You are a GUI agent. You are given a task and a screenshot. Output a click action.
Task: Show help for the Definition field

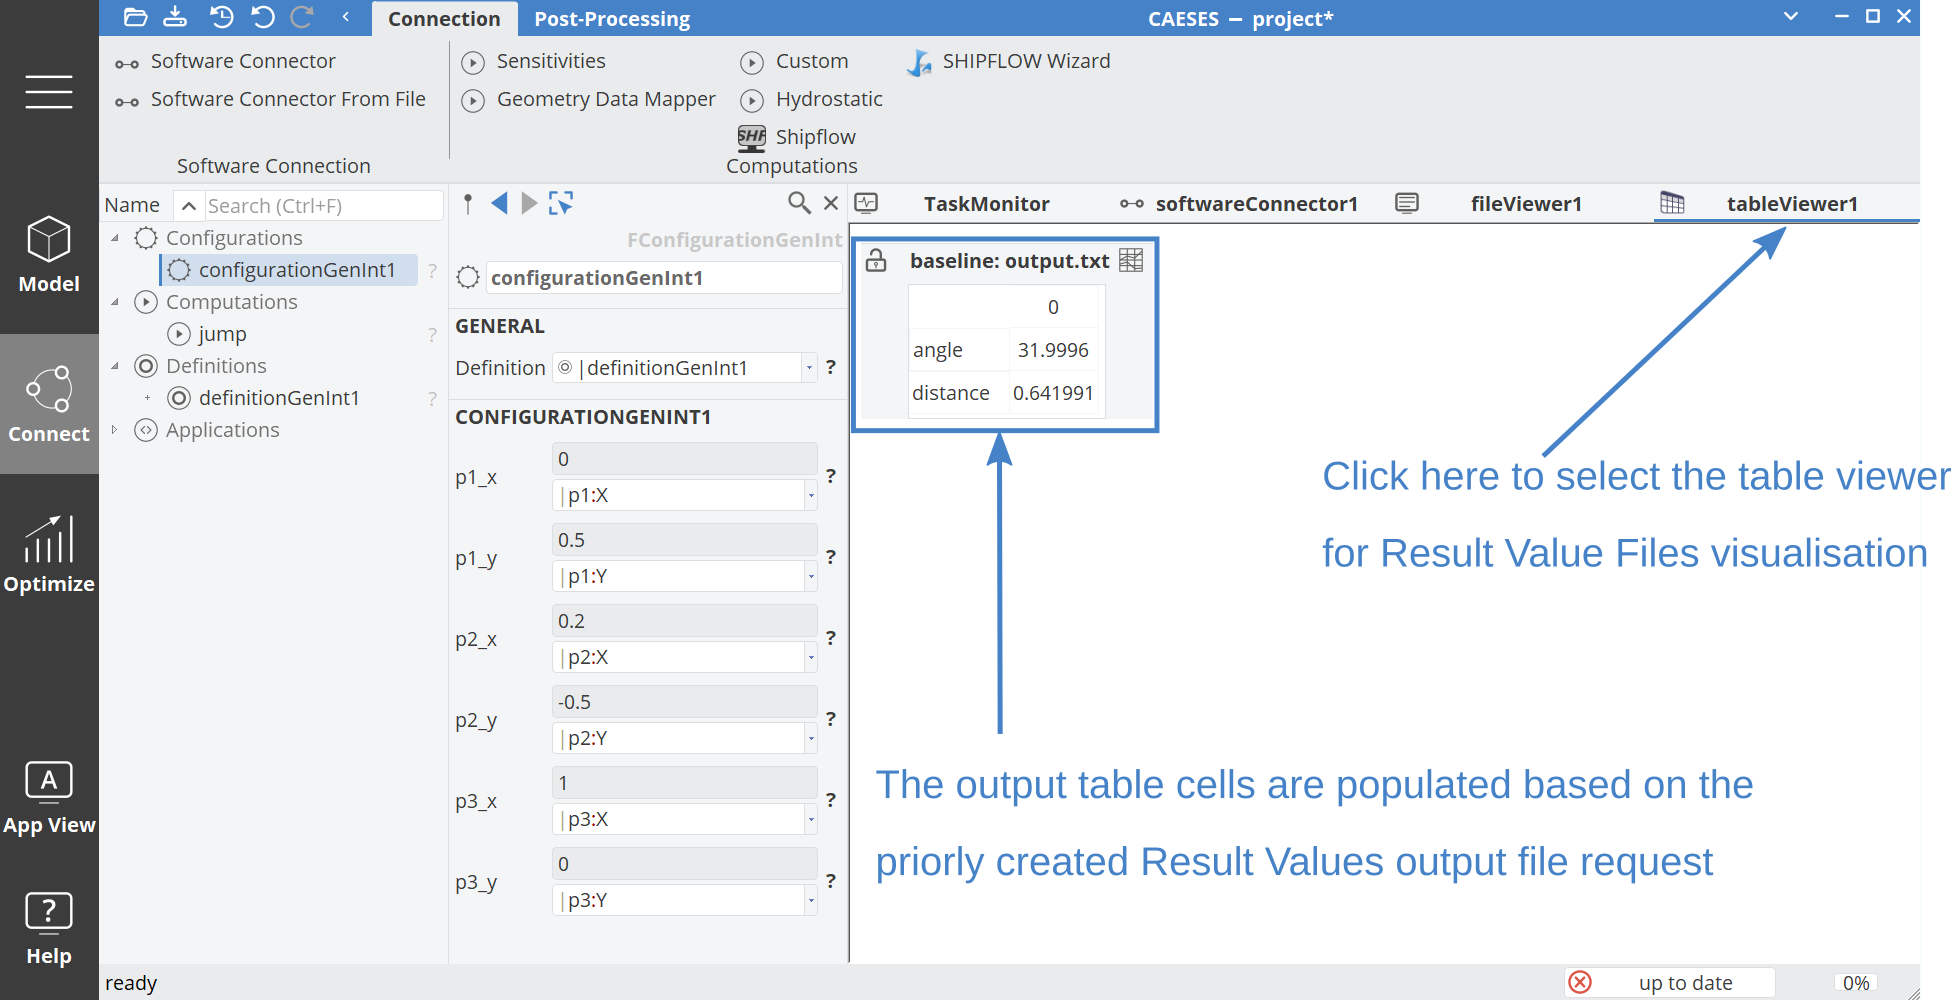[x=830, y=367]
